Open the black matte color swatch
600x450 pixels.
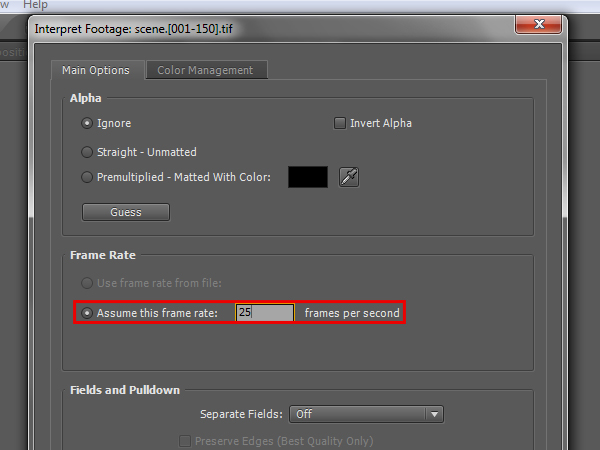pos(308,177)
